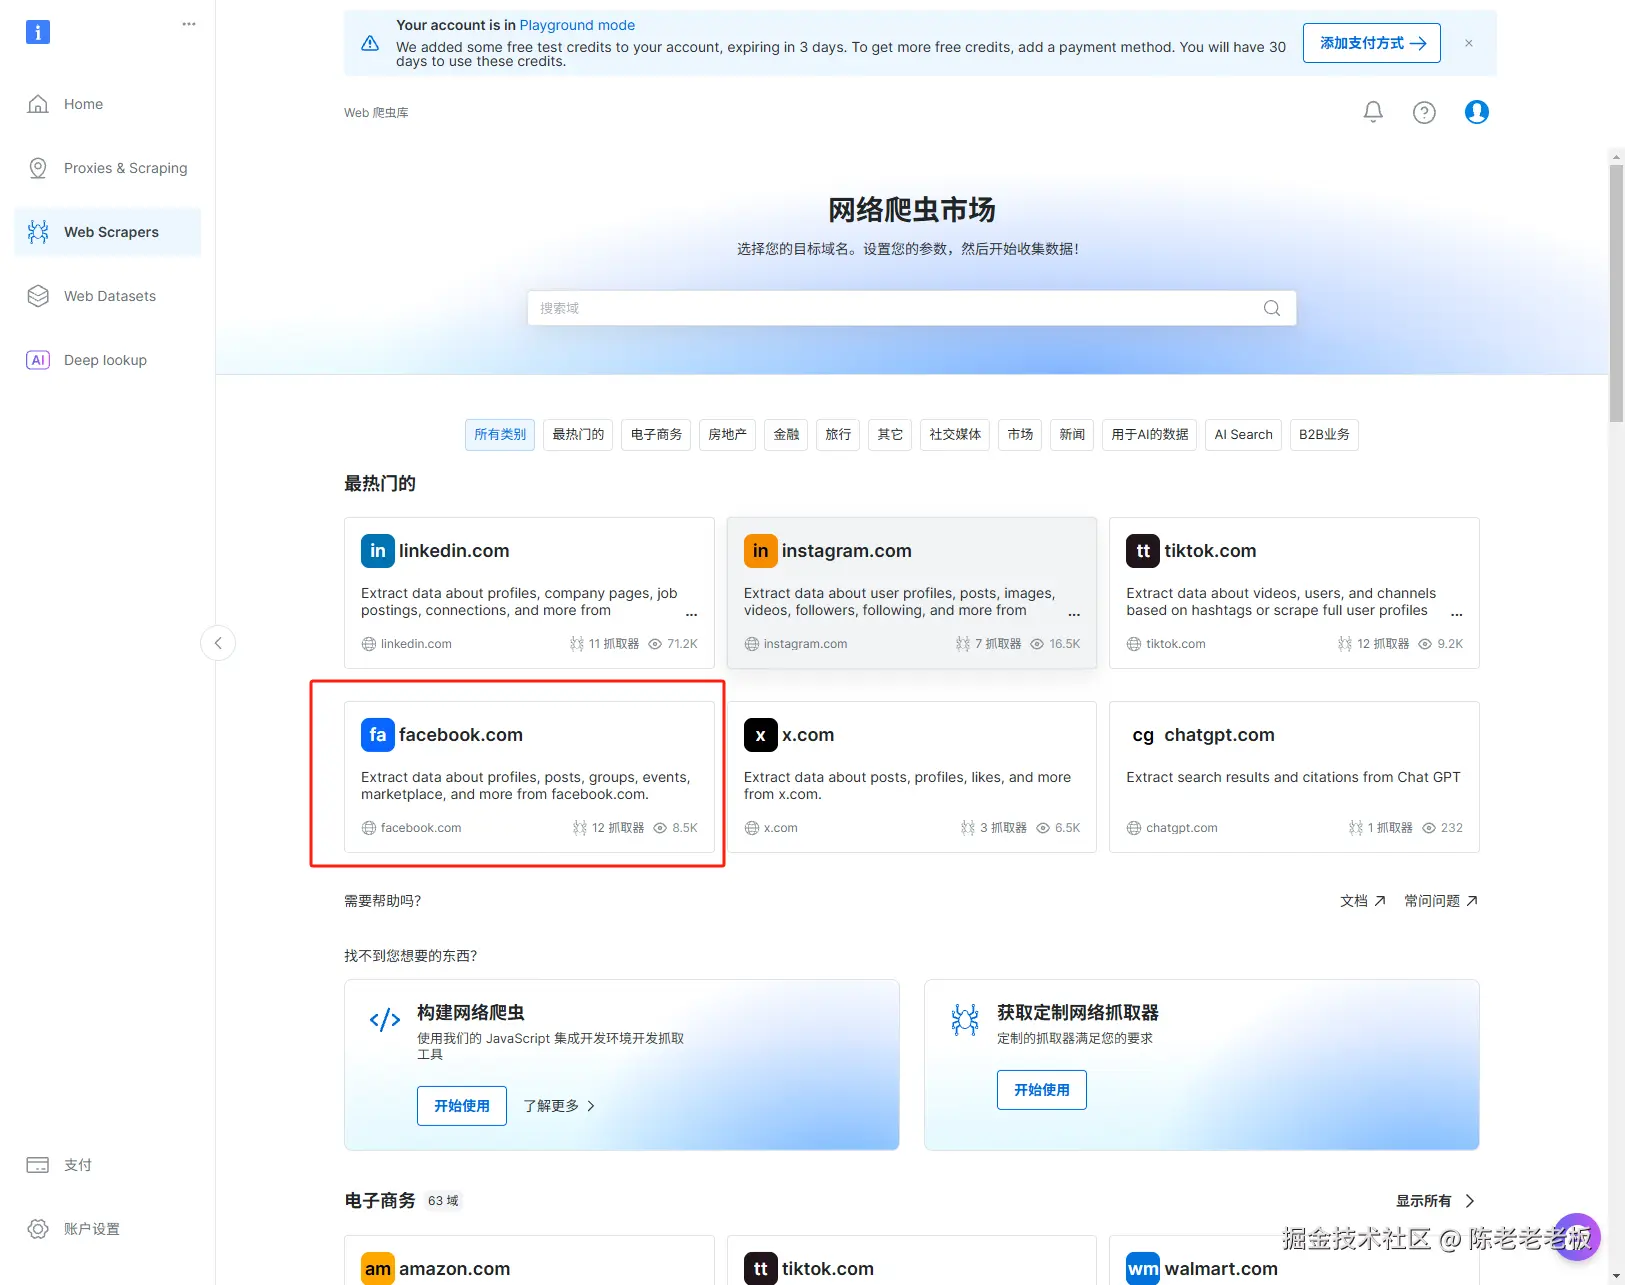Viewport: 1625px width, 1285px height.
Task: Open the user avatar menu
Action: tap(1476, 112)
